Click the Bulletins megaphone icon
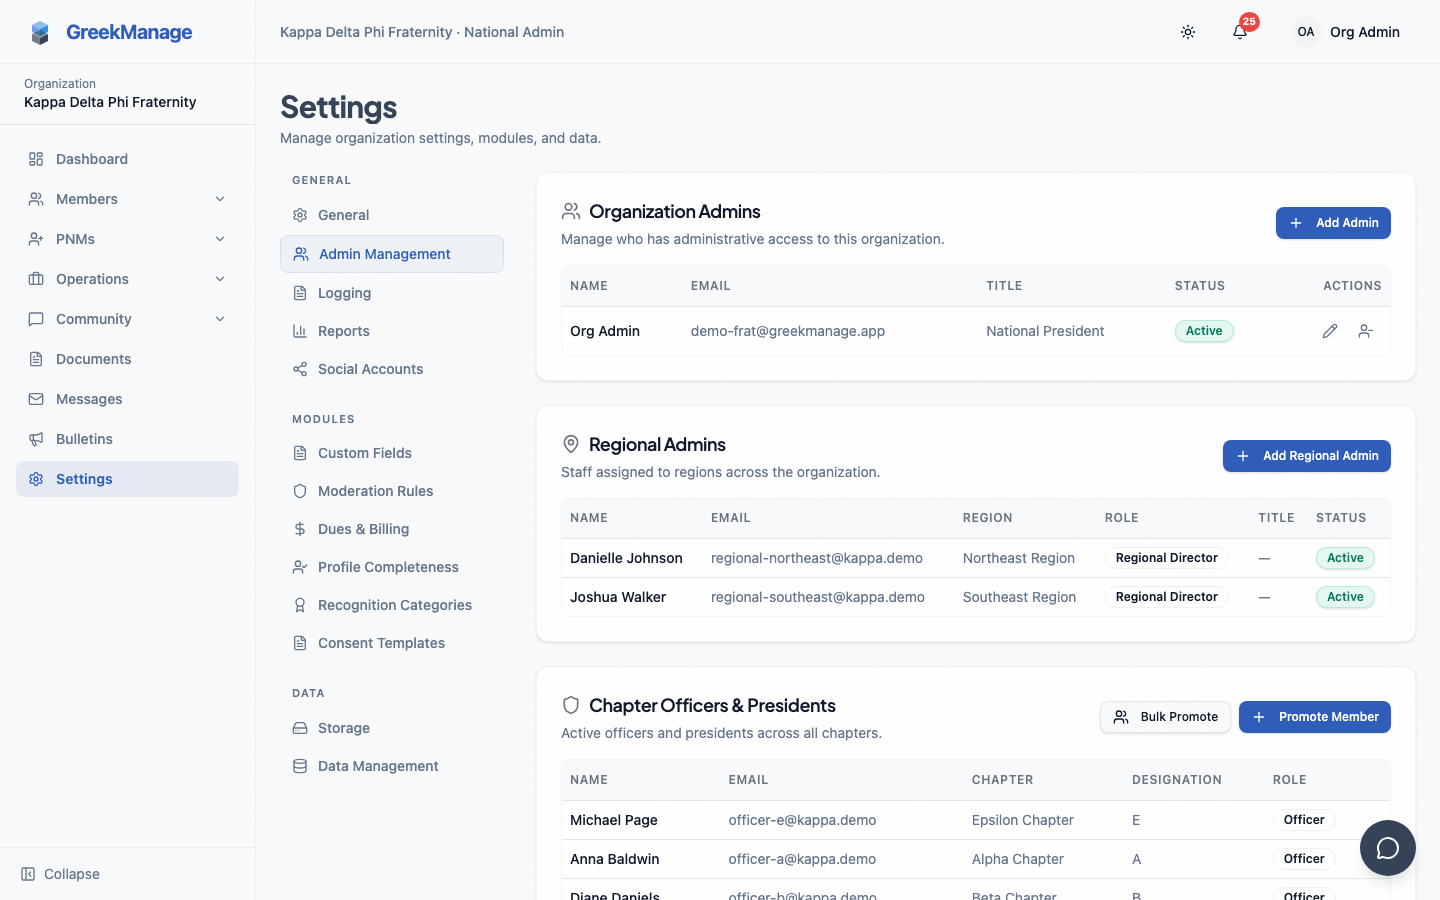1440x900 pixels. pos(36,439)
